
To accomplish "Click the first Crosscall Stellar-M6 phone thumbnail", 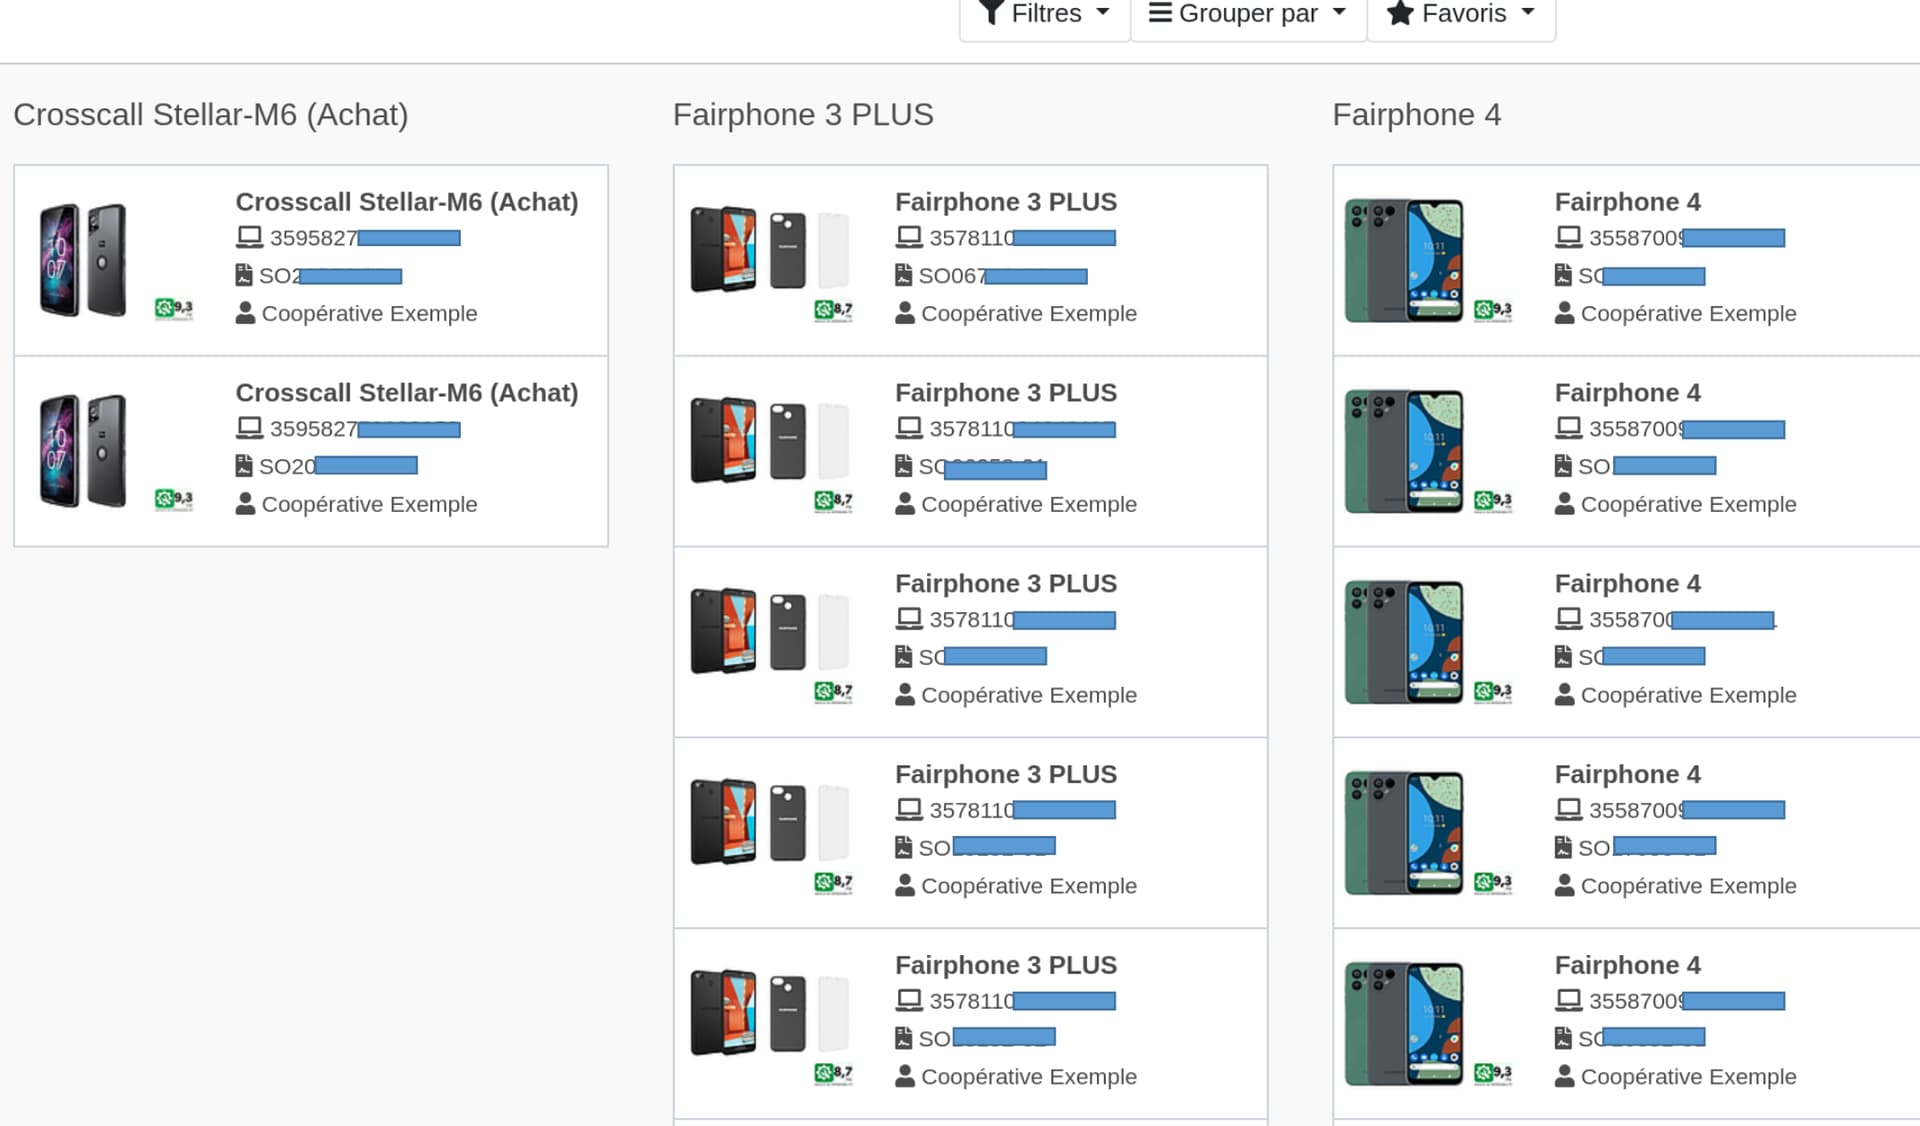I will click(83, 259).
